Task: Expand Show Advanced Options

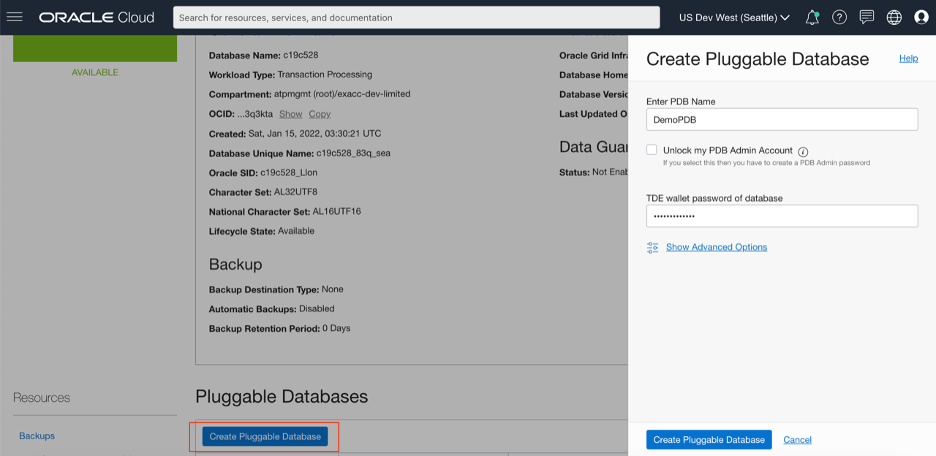Action: (x=716, y=247)
